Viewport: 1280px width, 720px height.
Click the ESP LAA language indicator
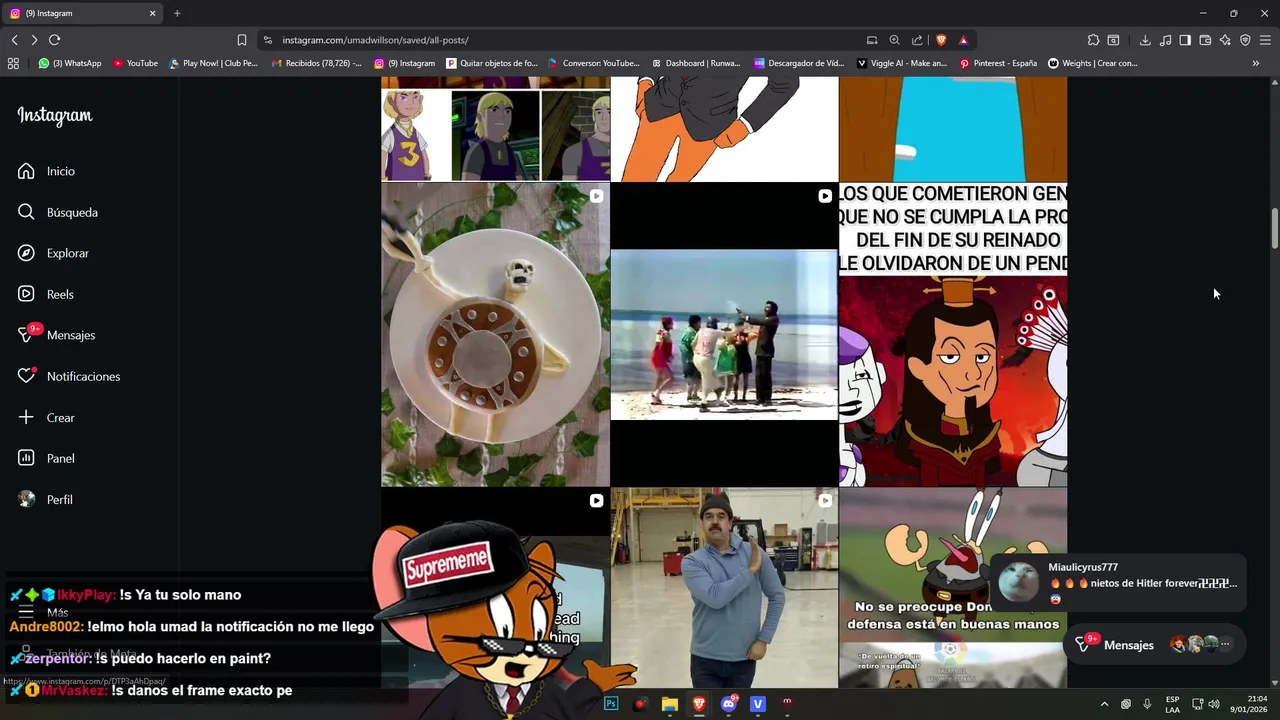[x=1172, y=704]
